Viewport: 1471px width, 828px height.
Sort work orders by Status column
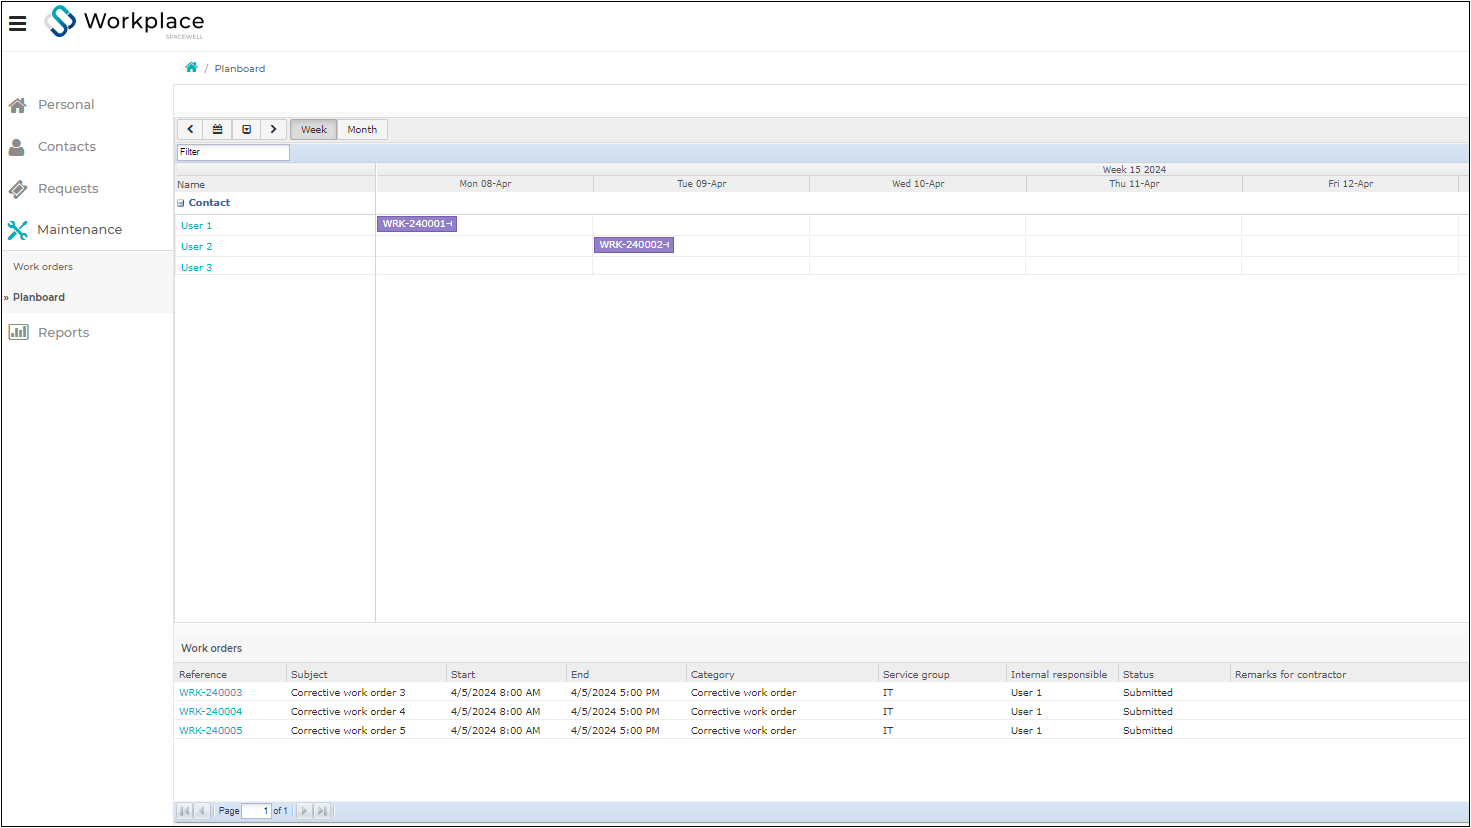point(1175,675)
